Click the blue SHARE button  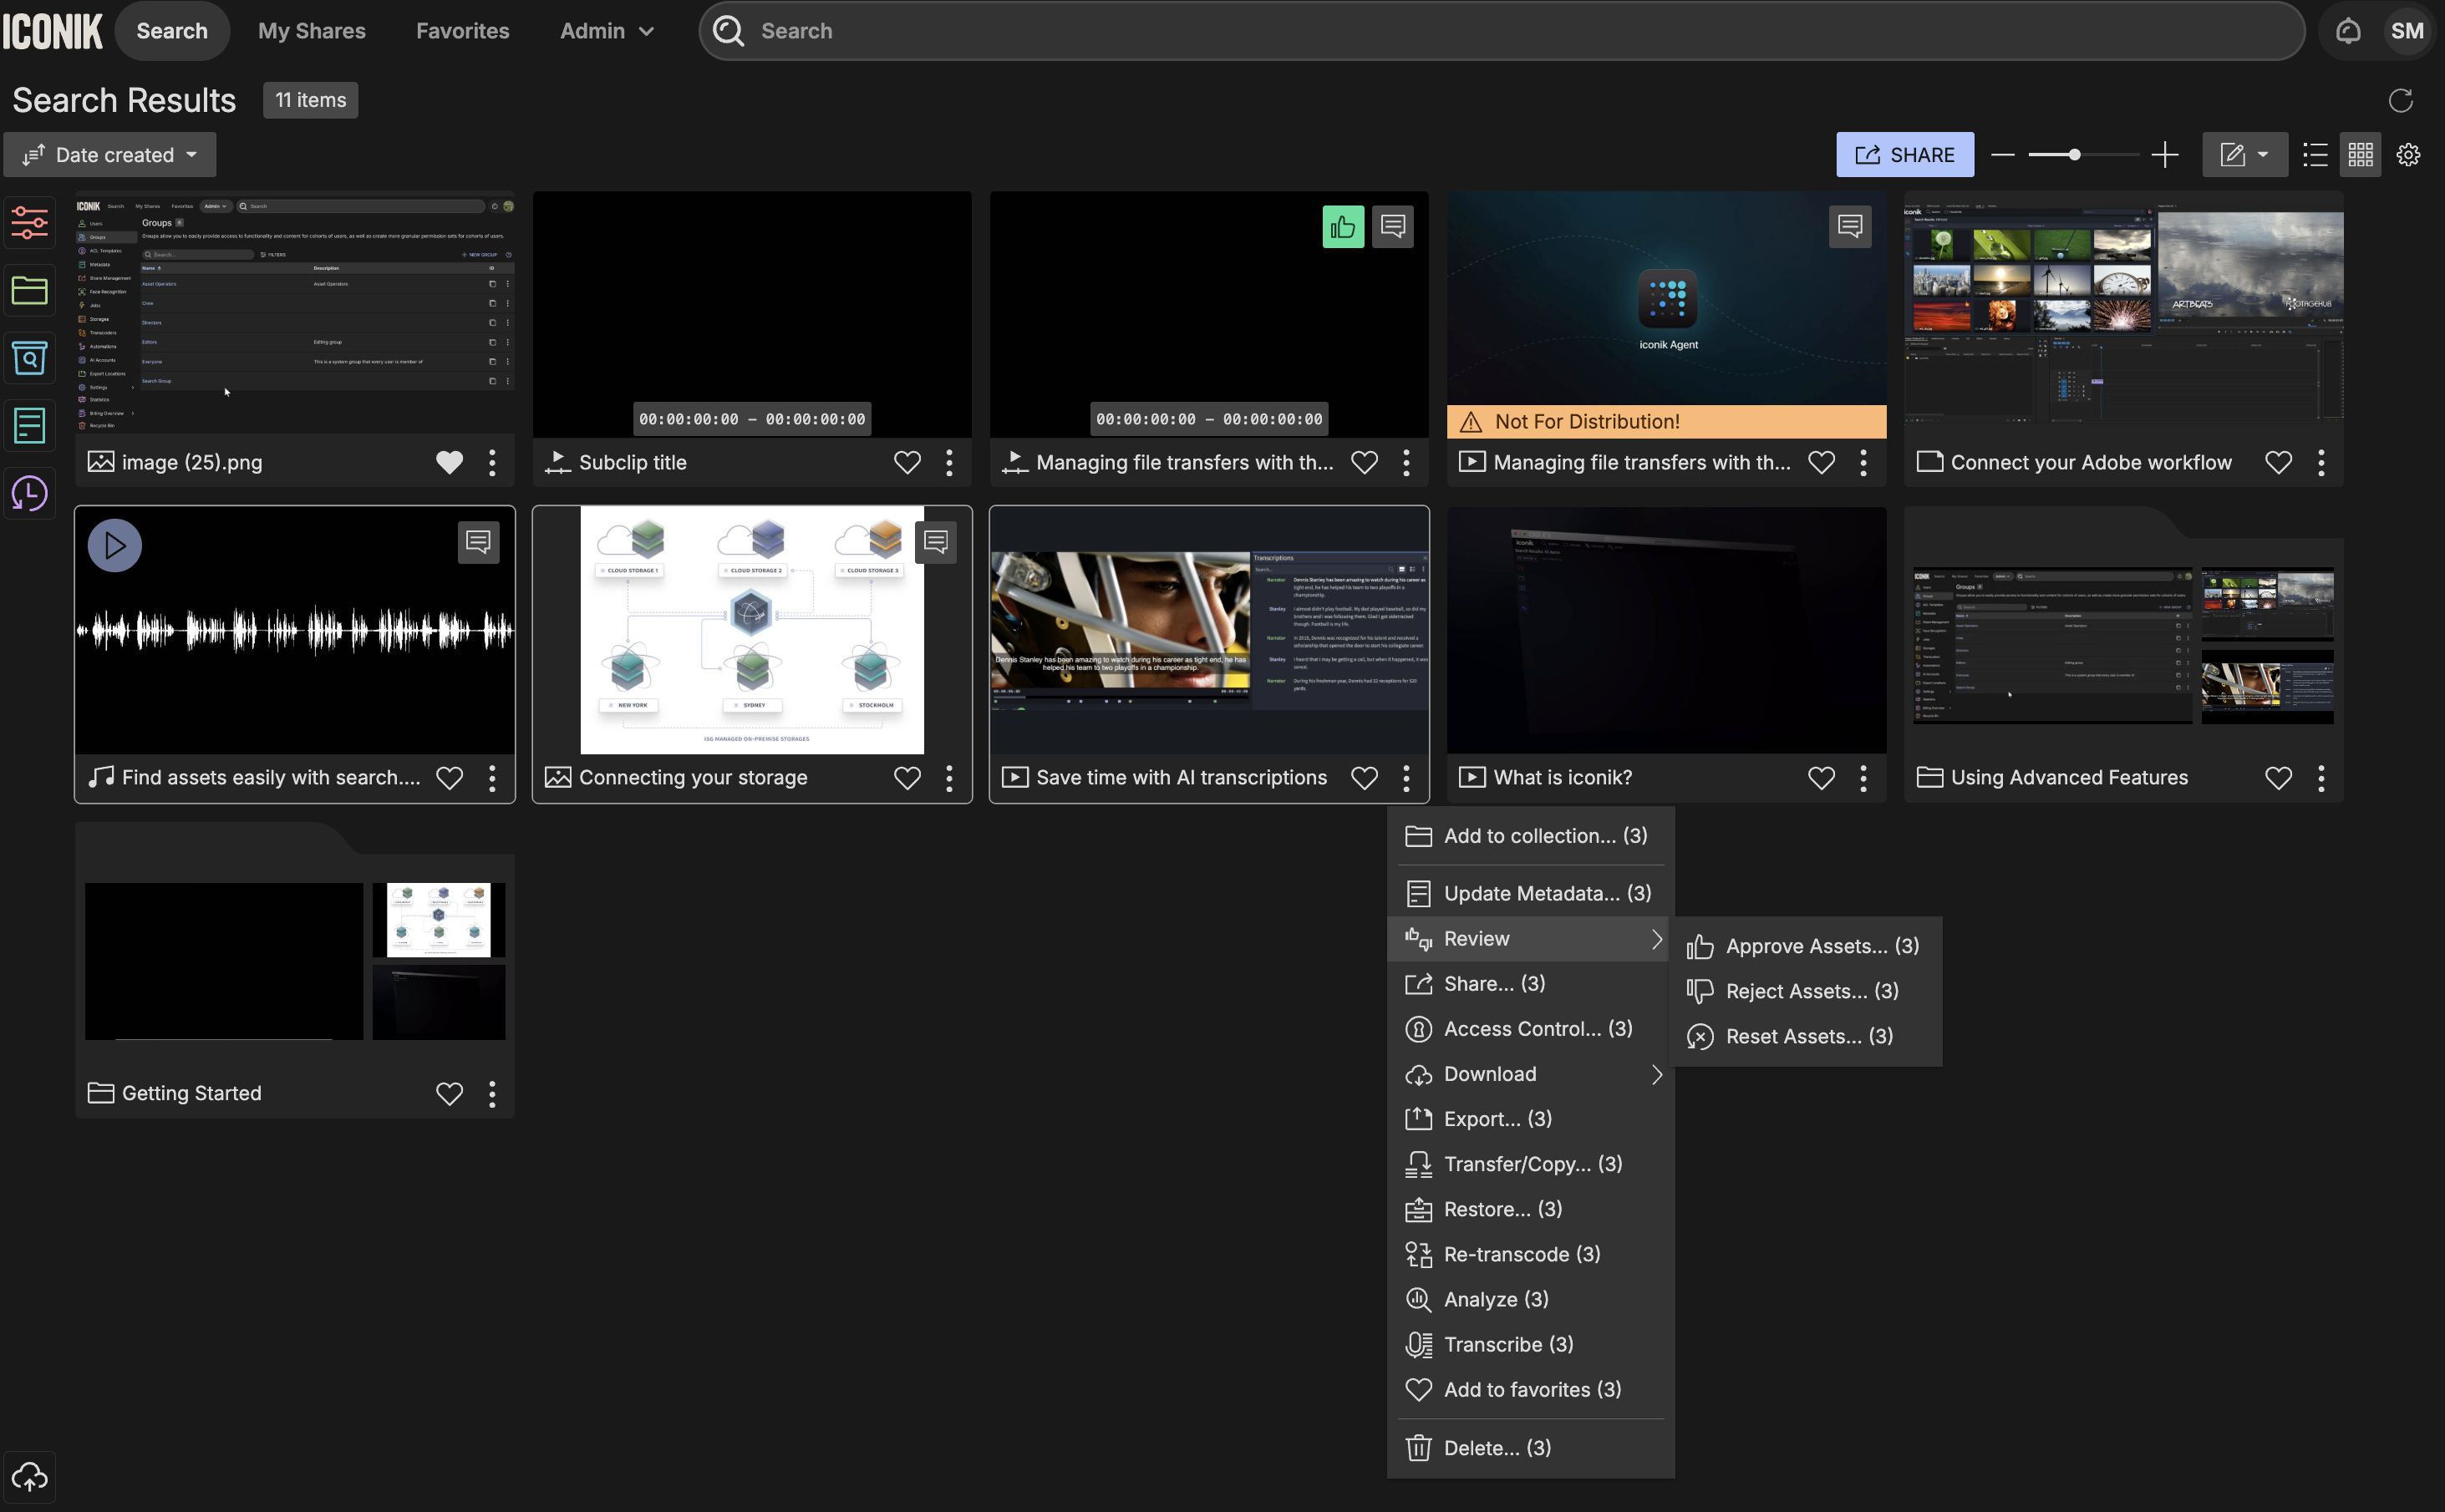[1904, 155]
